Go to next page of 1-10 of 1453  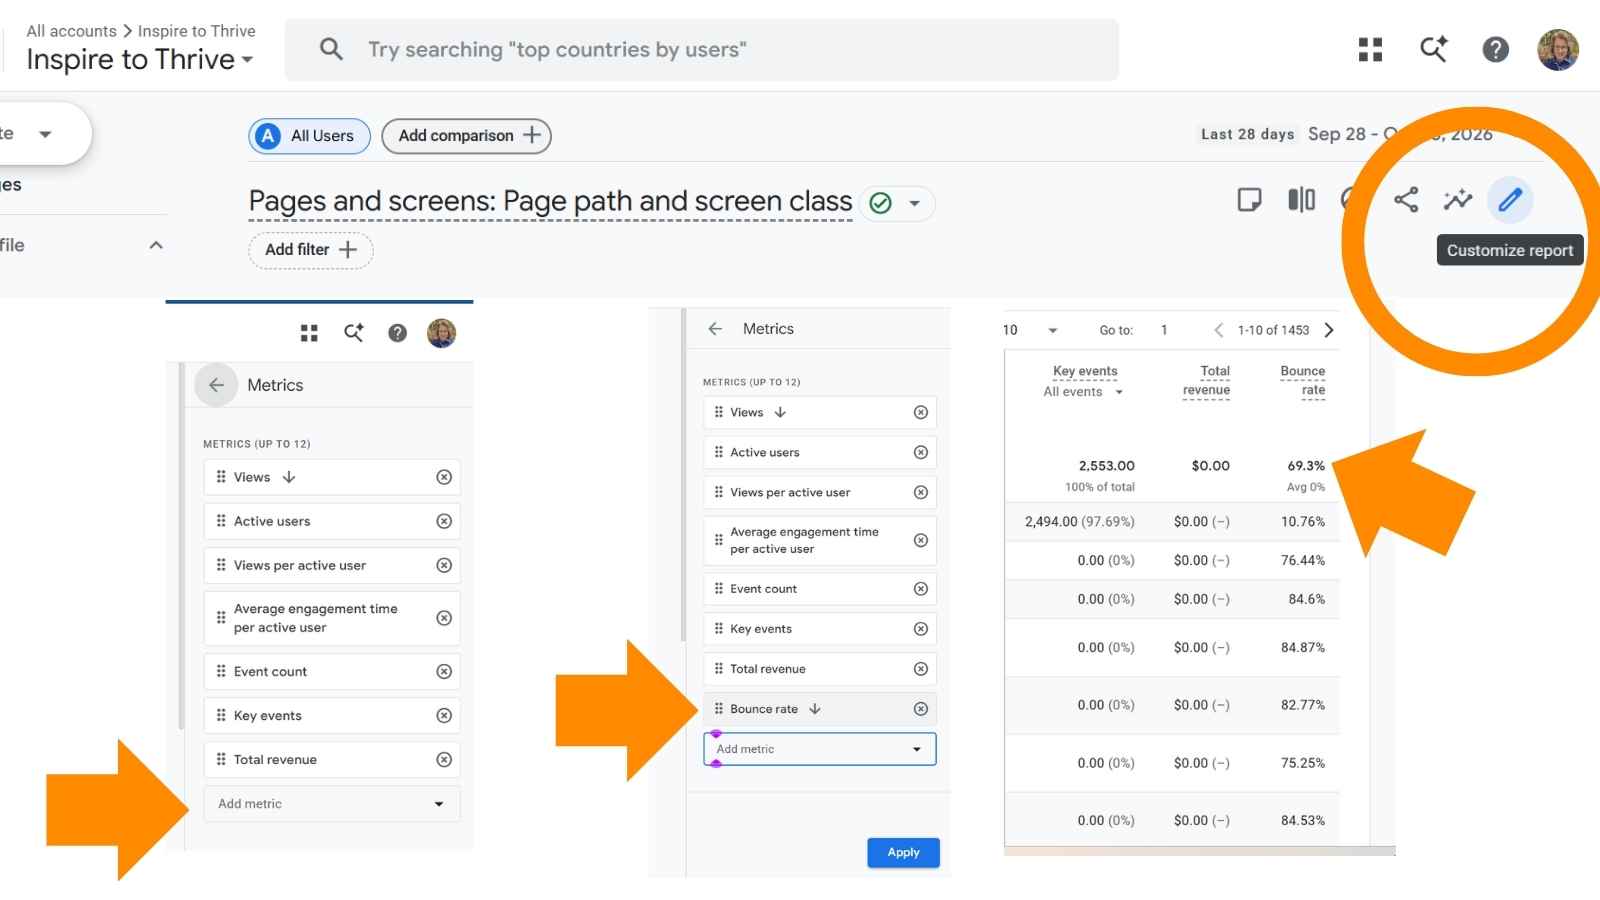point(1329,330)
